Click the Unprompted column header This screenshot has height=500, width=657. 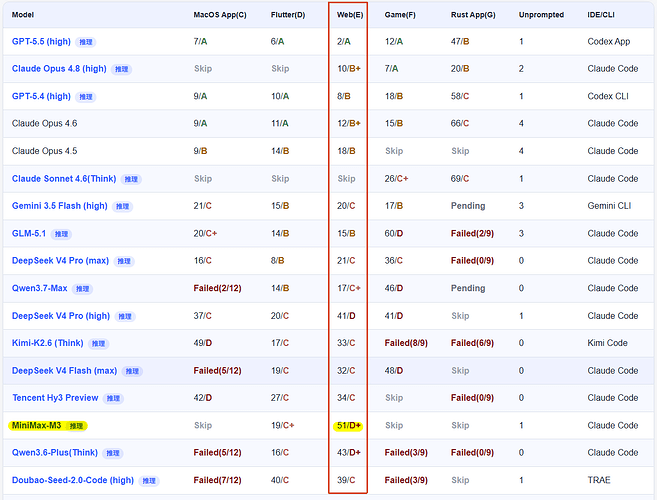(x=541, y=15)
